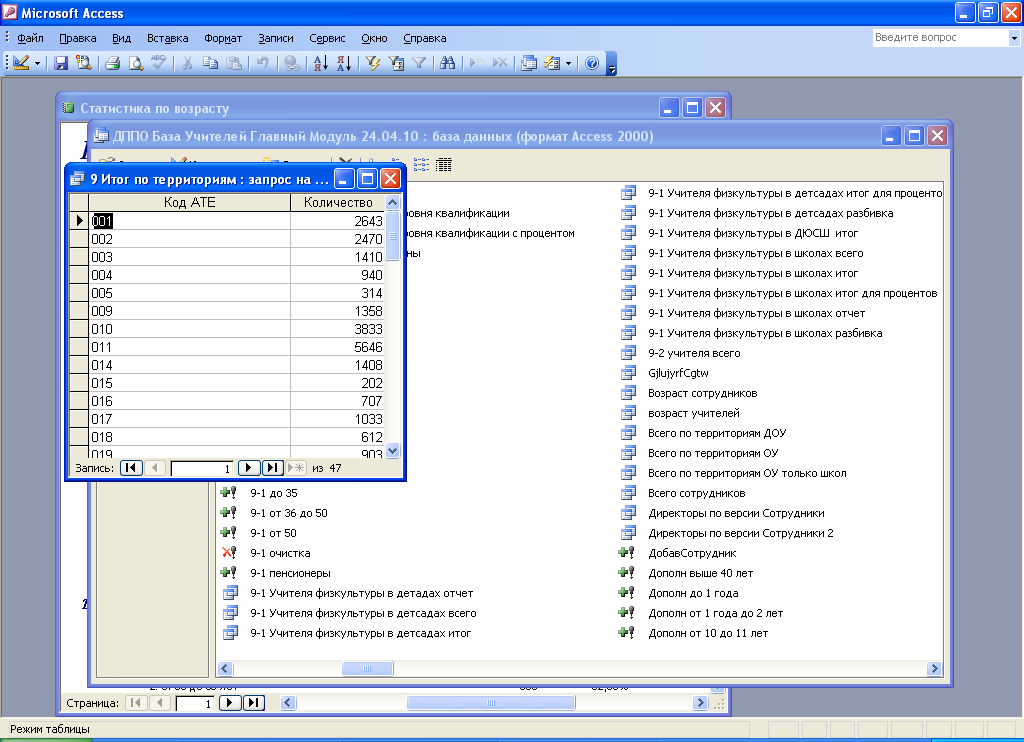Screen dimensions: 1024x742
Task: Click the Undo arrow icon
Action: point(263,63)
